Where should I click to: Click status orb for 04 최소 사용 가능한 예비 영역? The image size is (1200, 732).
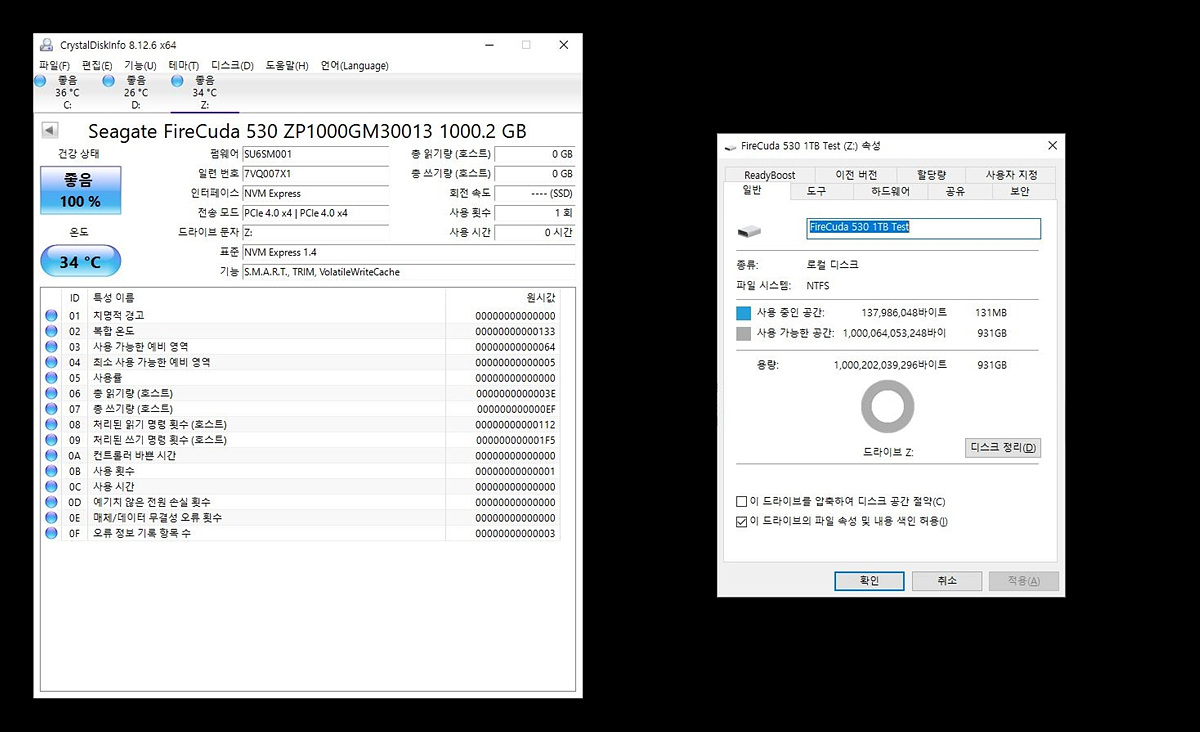(x=51, y=362)
